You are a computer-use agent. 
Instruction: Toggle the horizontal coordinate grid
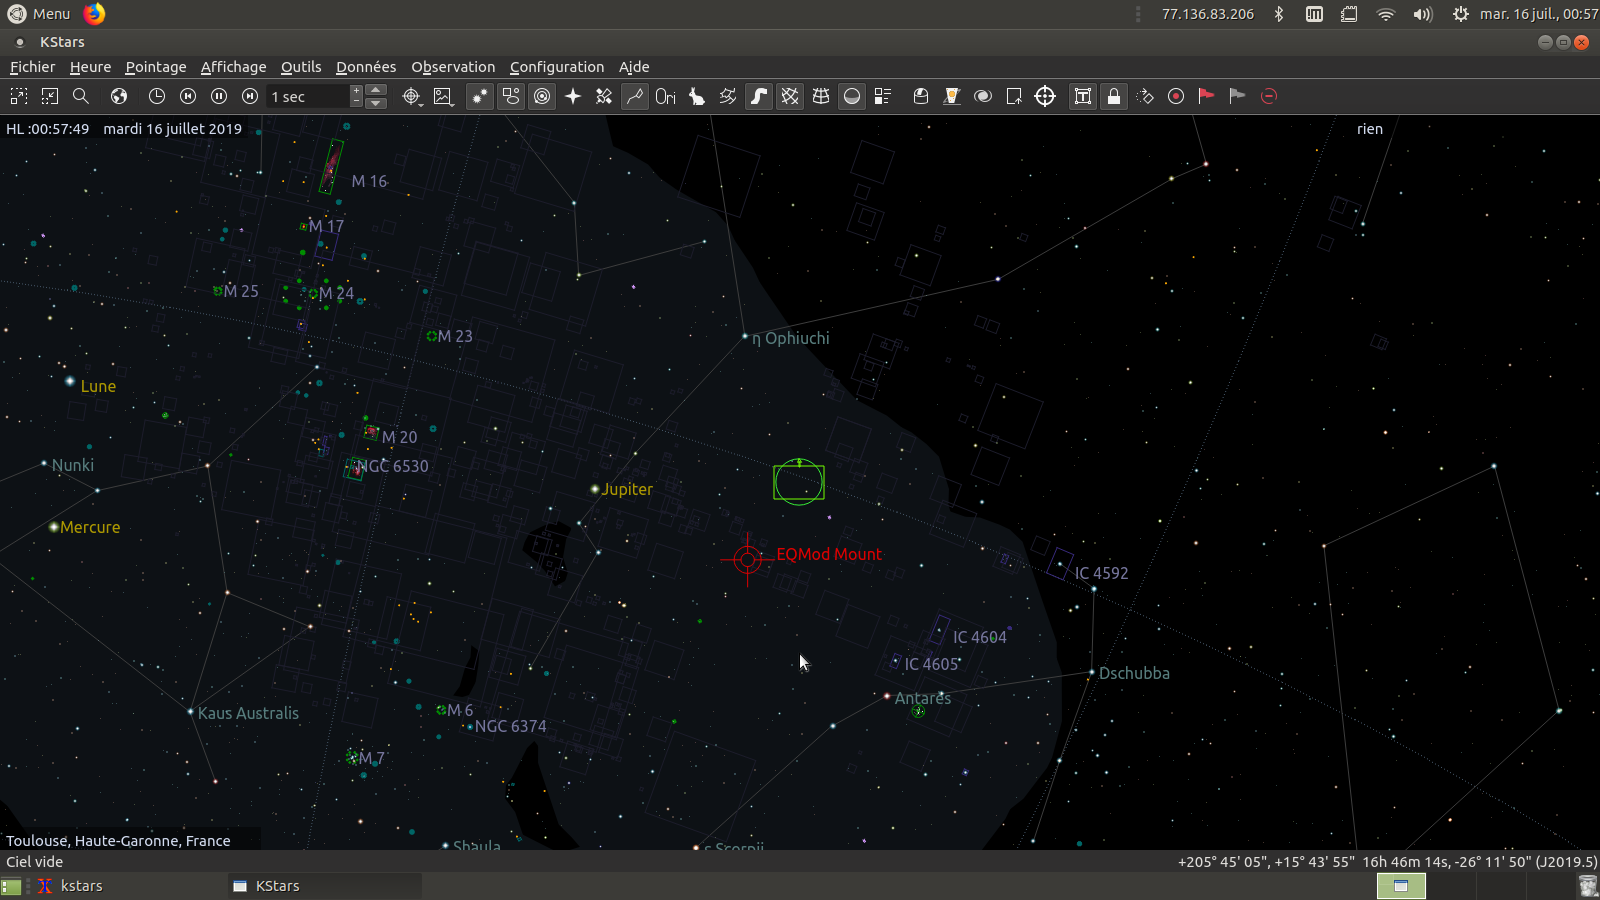pos(821,96)
